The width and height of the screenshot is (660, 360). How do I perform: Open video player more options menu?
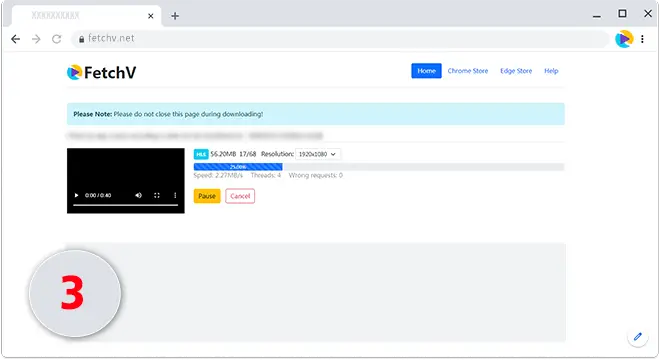(x=175, y=195)
